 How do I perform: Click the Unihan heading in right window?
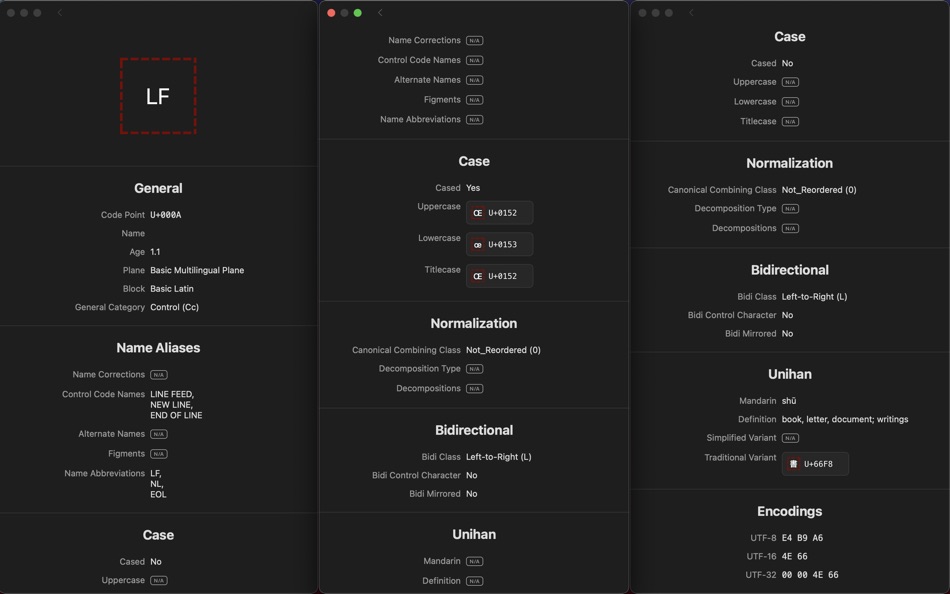[x=789, y=375]
